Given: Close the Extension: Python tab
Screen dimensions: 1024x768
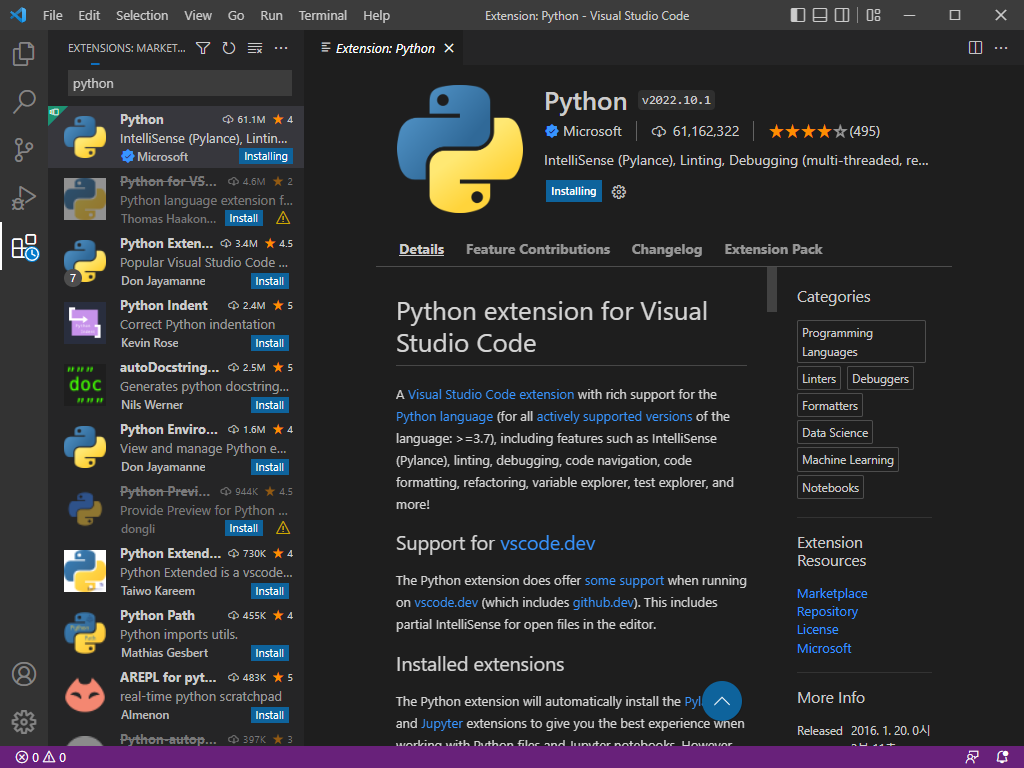Looking at the screenshot, I should (x=449, y=48).
